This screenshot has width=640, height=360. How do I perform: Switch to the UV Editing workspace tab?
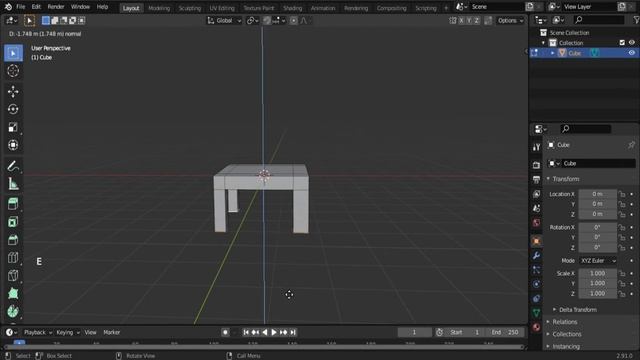pos(222,8)
